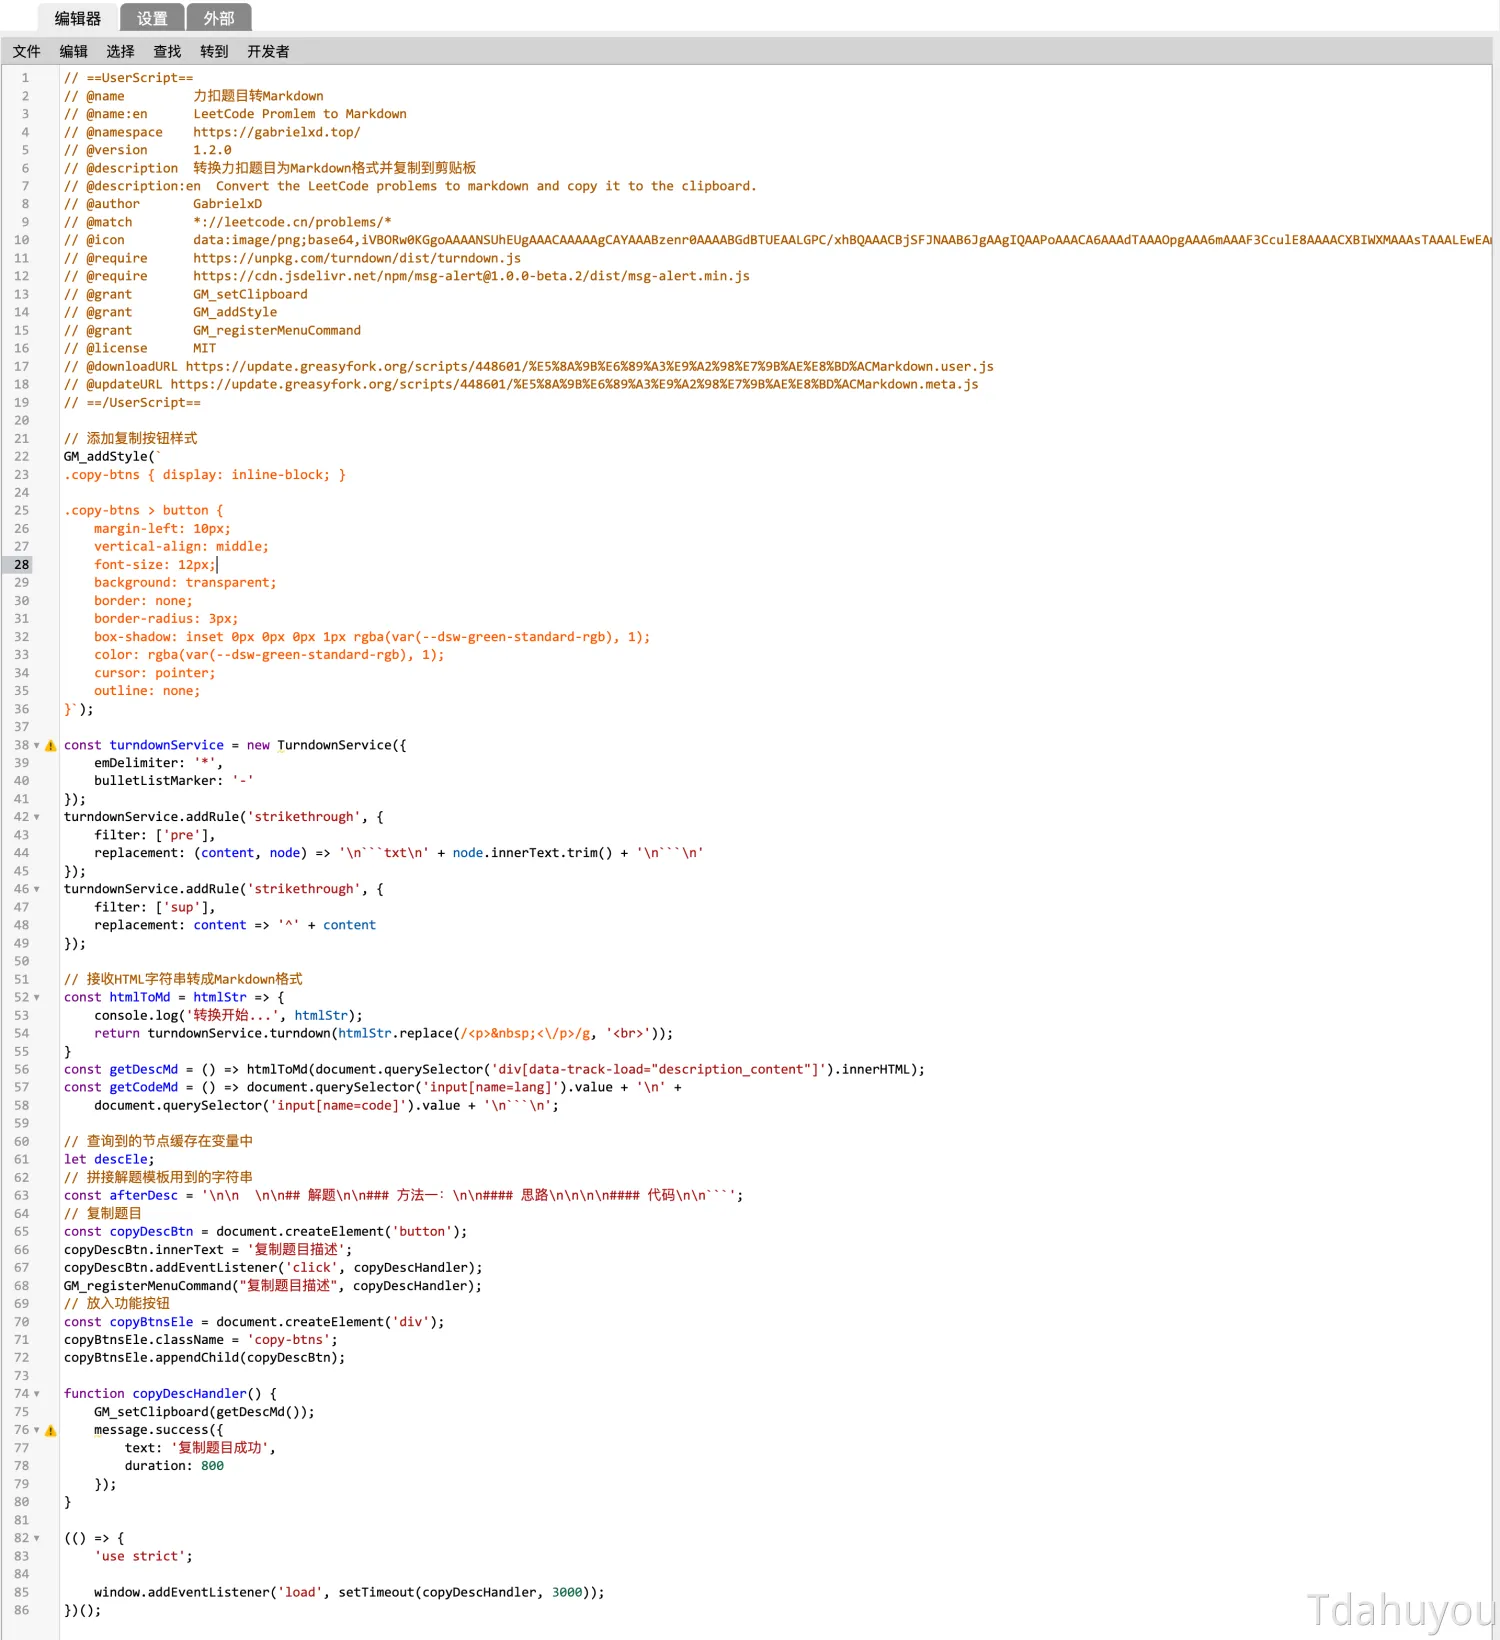Click the @downloadURL greasyfork link text
The image size is (1500, 1640).
point(590,366)
